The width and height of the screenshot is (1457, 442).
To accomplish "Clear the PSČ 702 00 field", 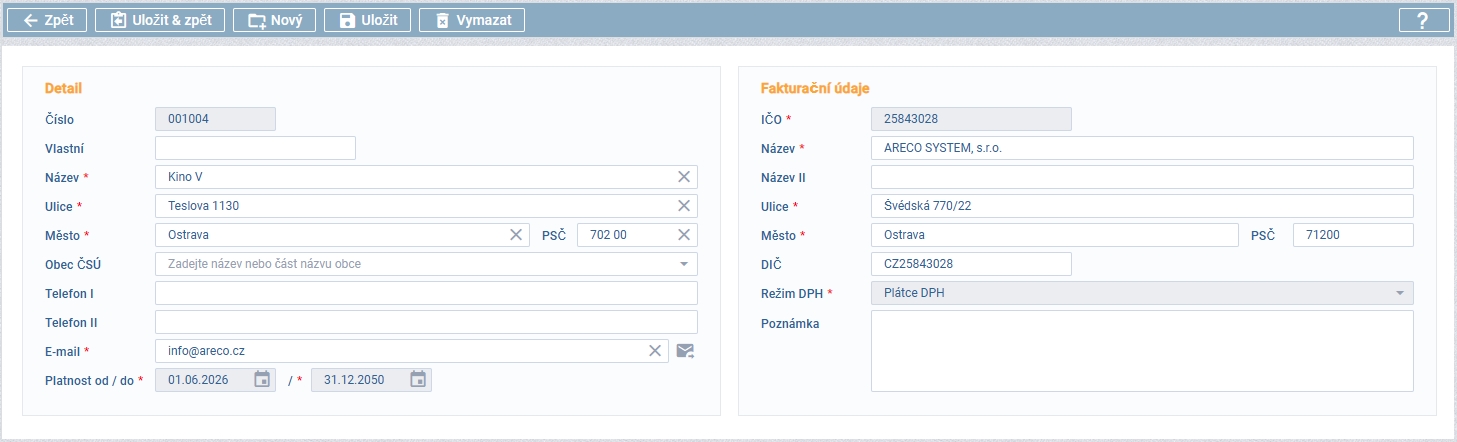I will pyautogui.click(x=684, y=235).
